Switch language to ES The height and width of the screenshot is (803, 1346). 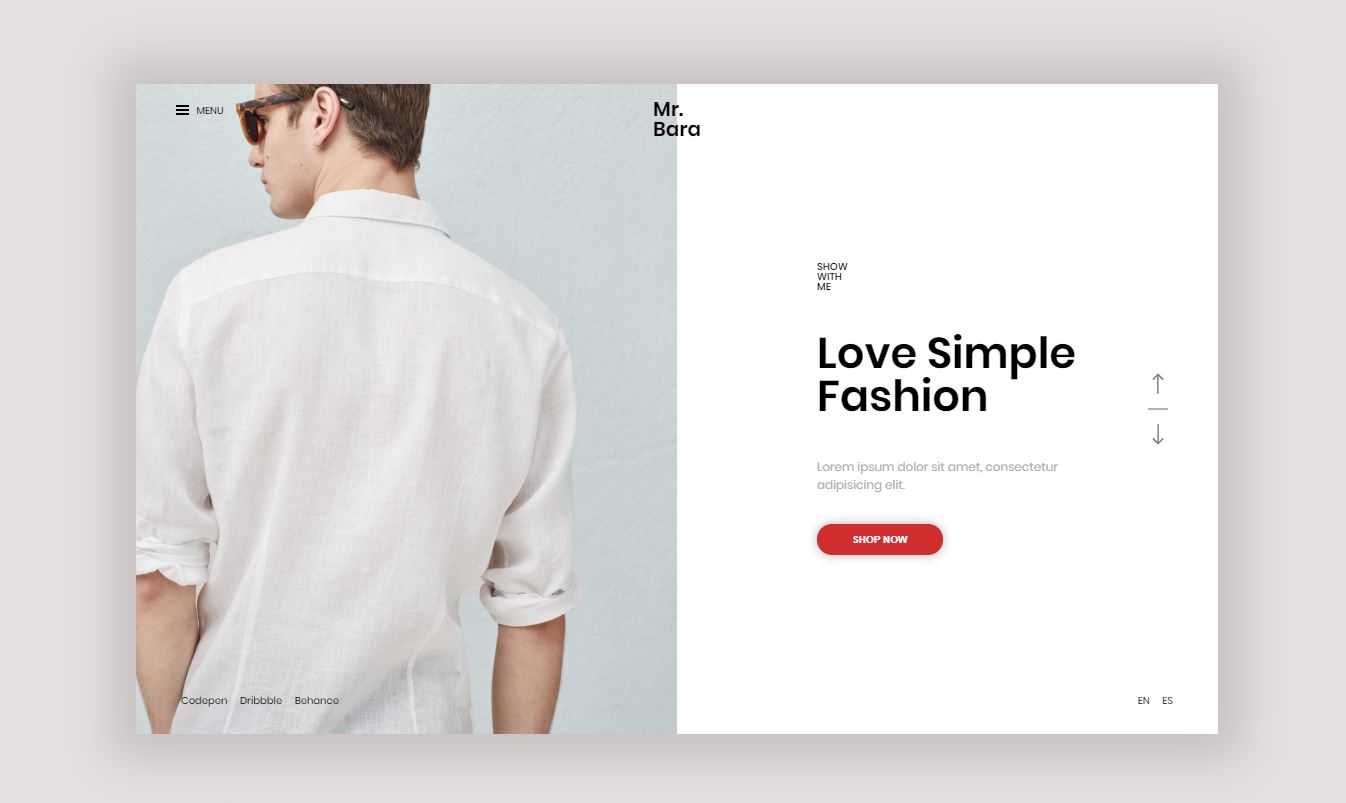pos(1167,701)
